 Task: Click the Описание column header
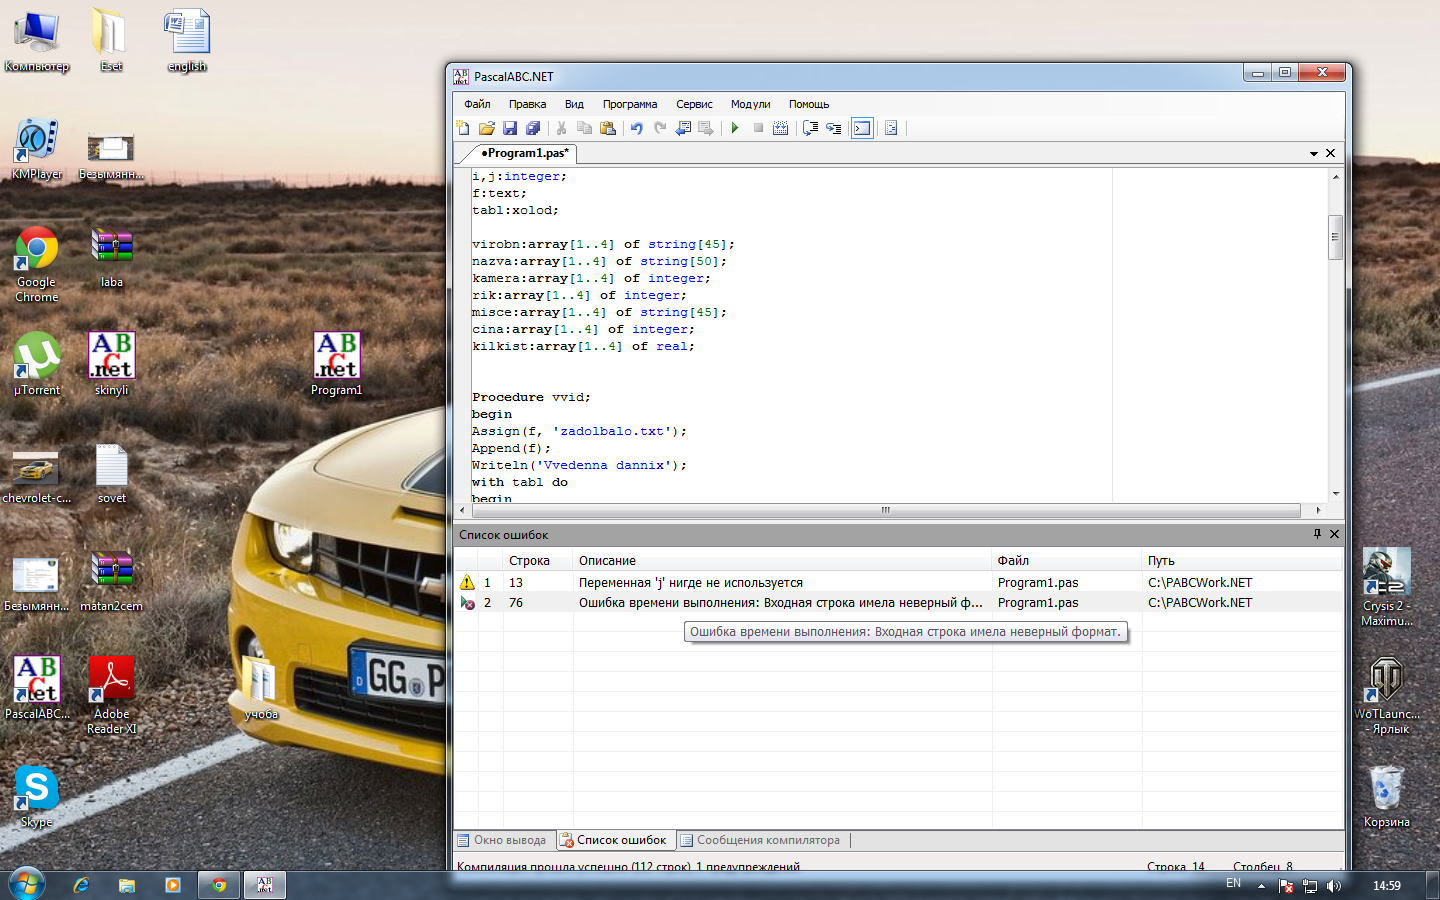click(x=607, y=561)
